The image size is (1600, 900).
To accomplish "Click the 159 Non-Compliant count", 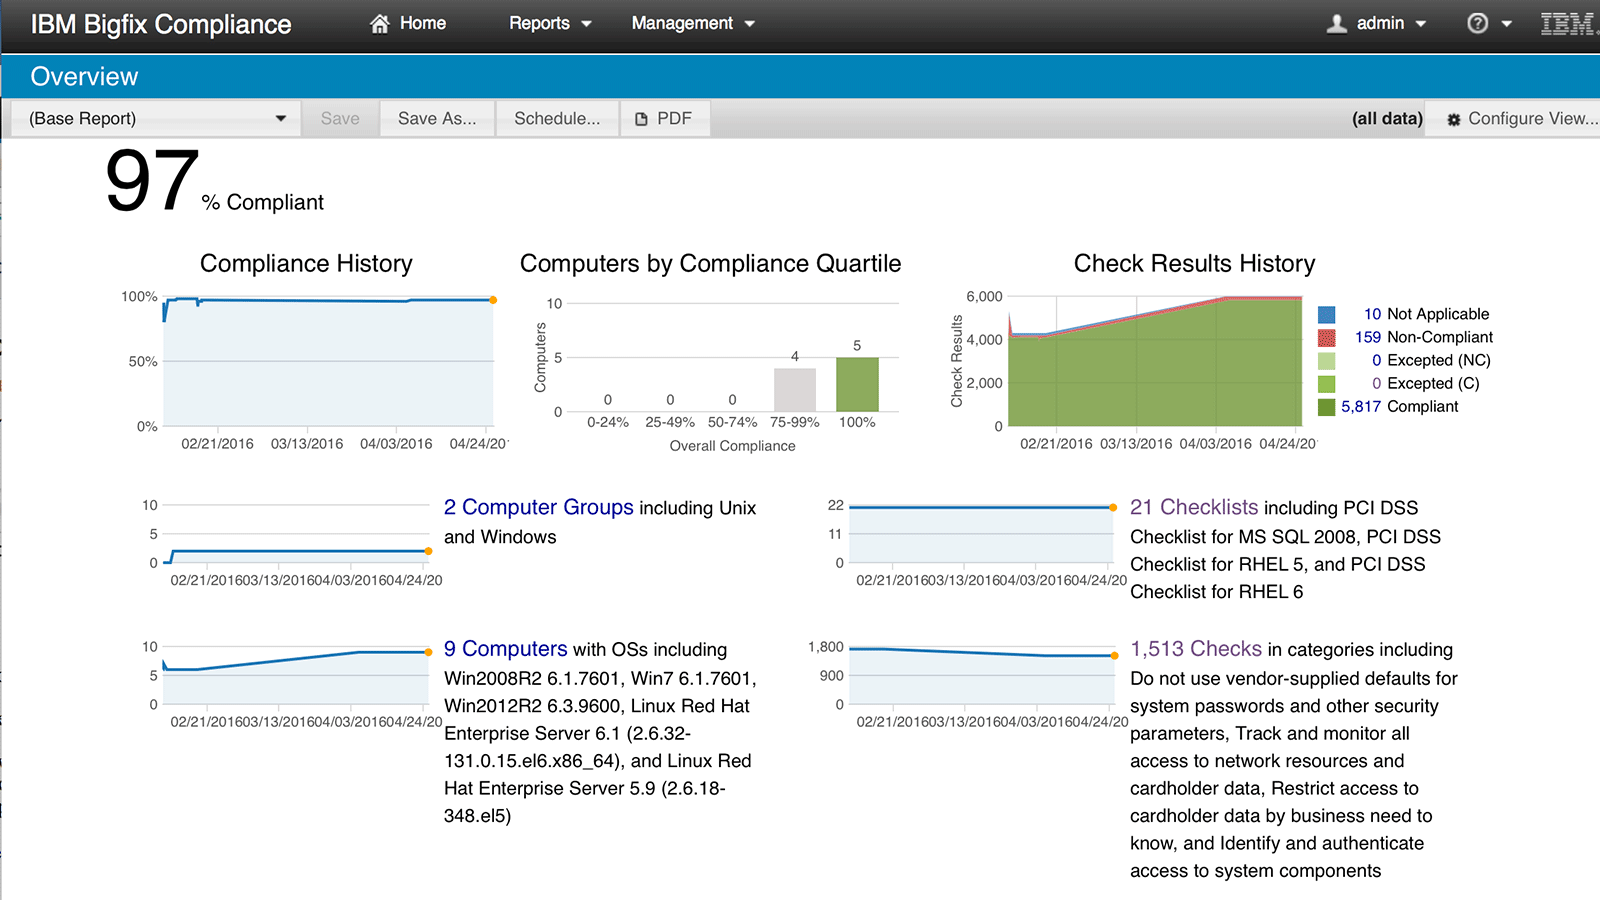I will coord(1367,337).
